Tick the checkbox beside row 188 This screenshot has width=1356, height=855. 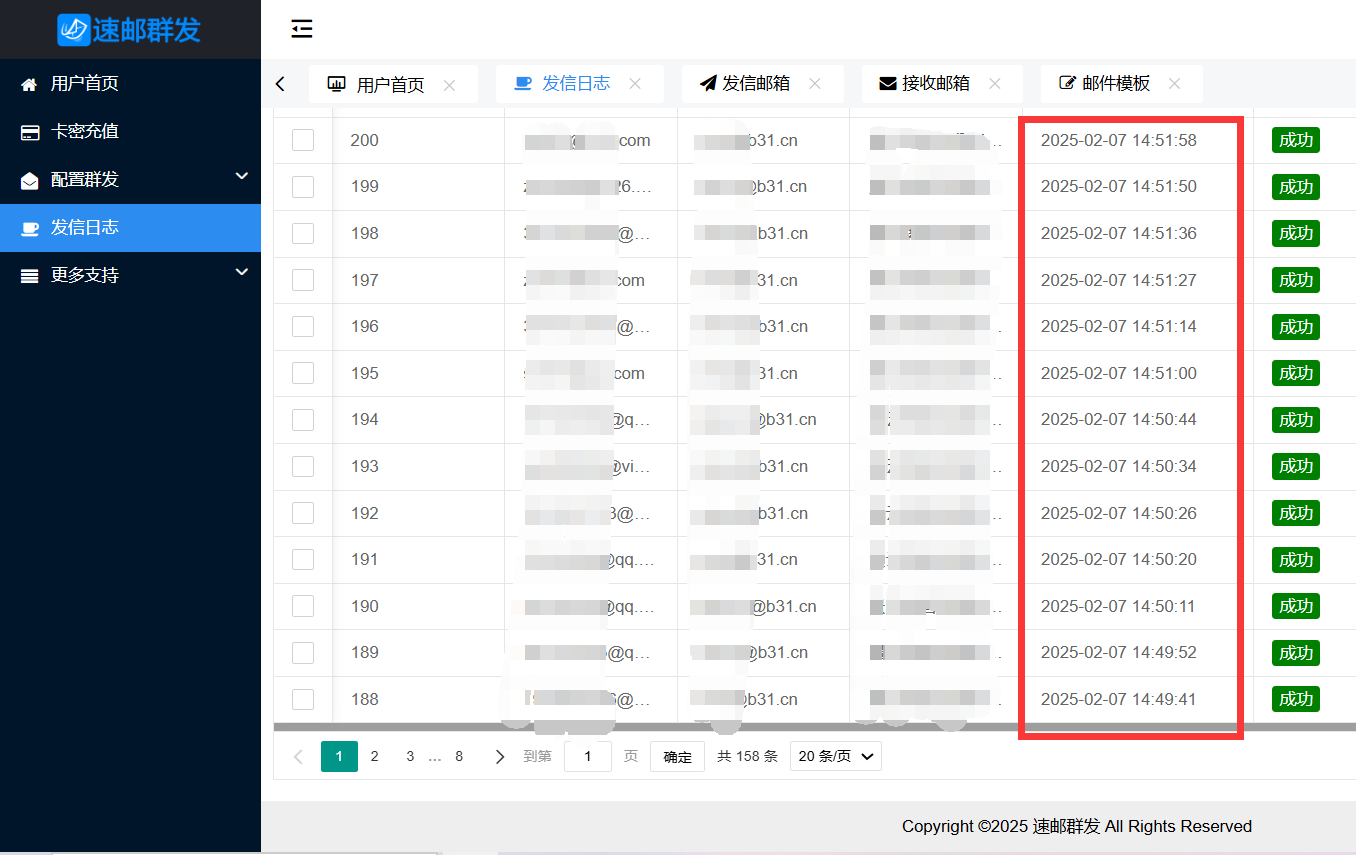(303, 699)
